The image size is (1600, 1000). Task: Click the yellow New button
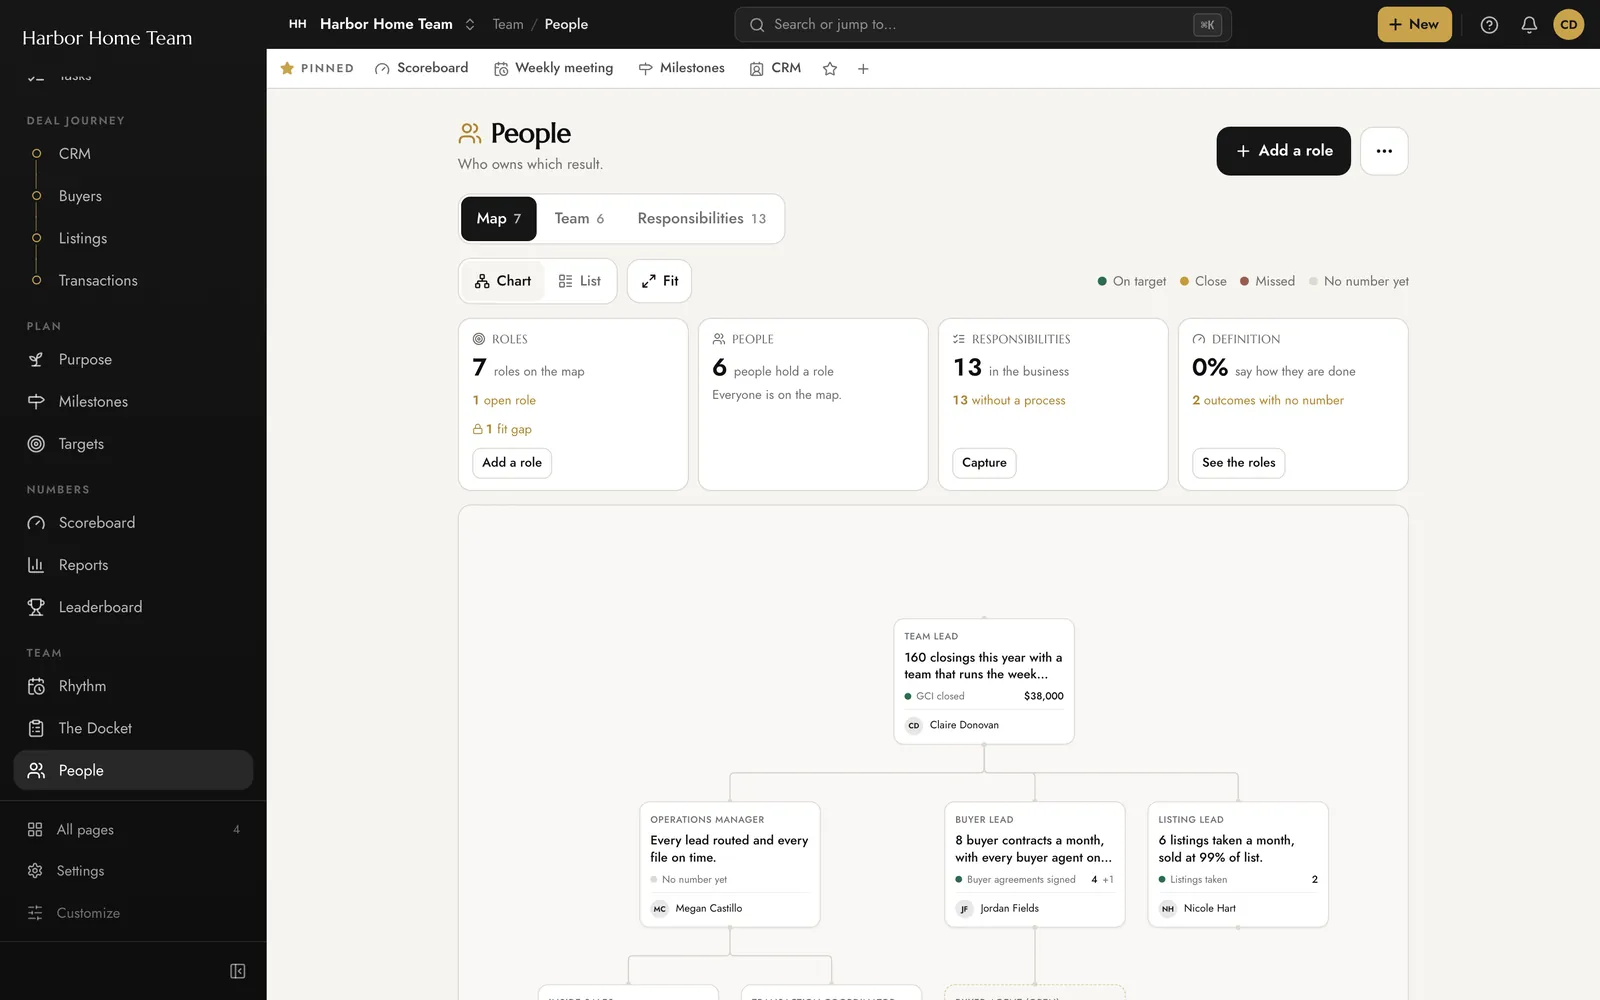(1414, 25)
